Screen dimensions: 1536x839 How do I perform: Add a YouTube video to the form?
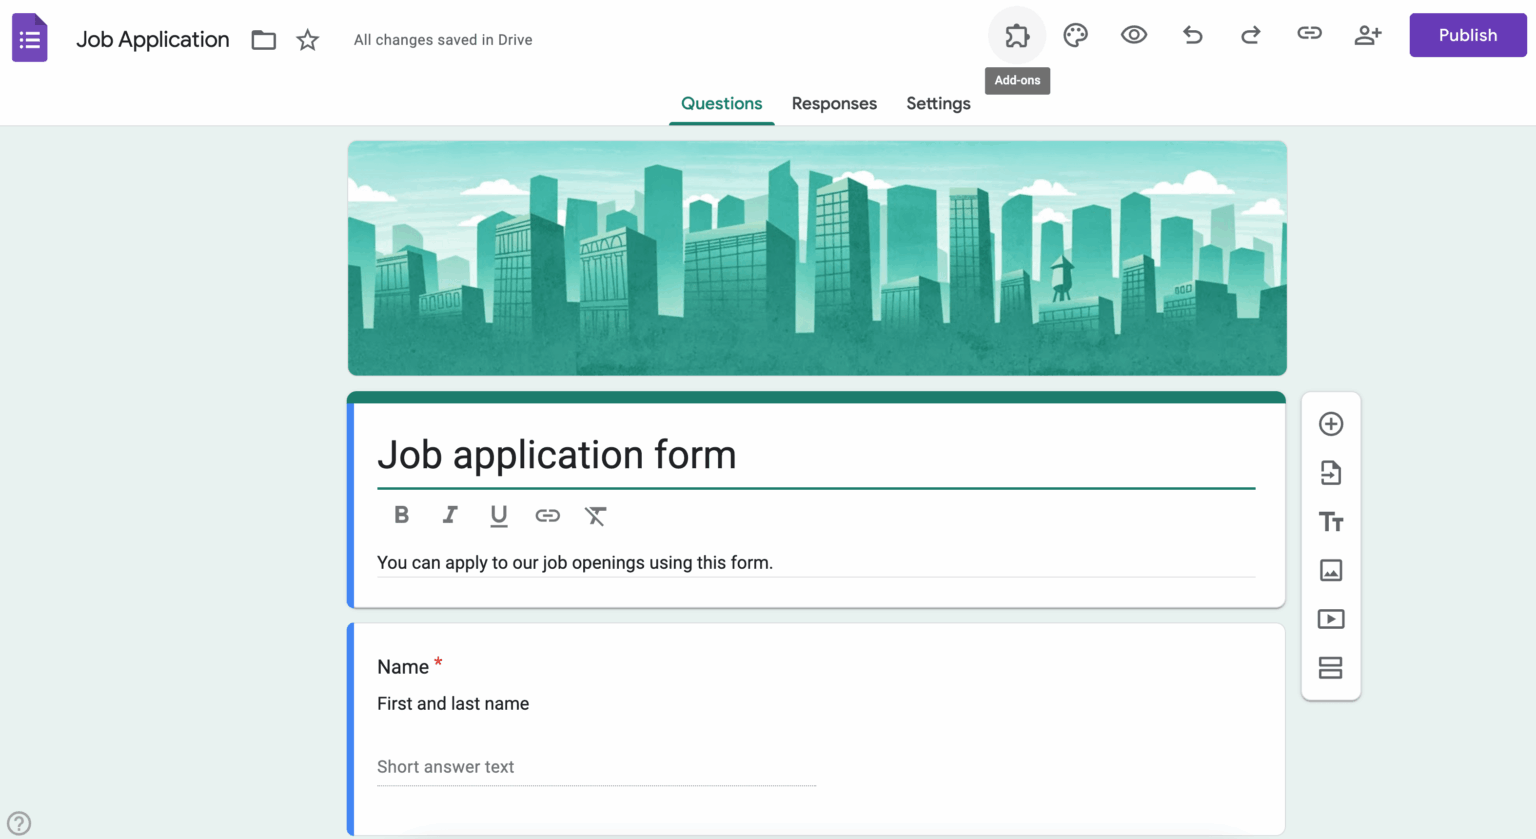[1331, 619]
